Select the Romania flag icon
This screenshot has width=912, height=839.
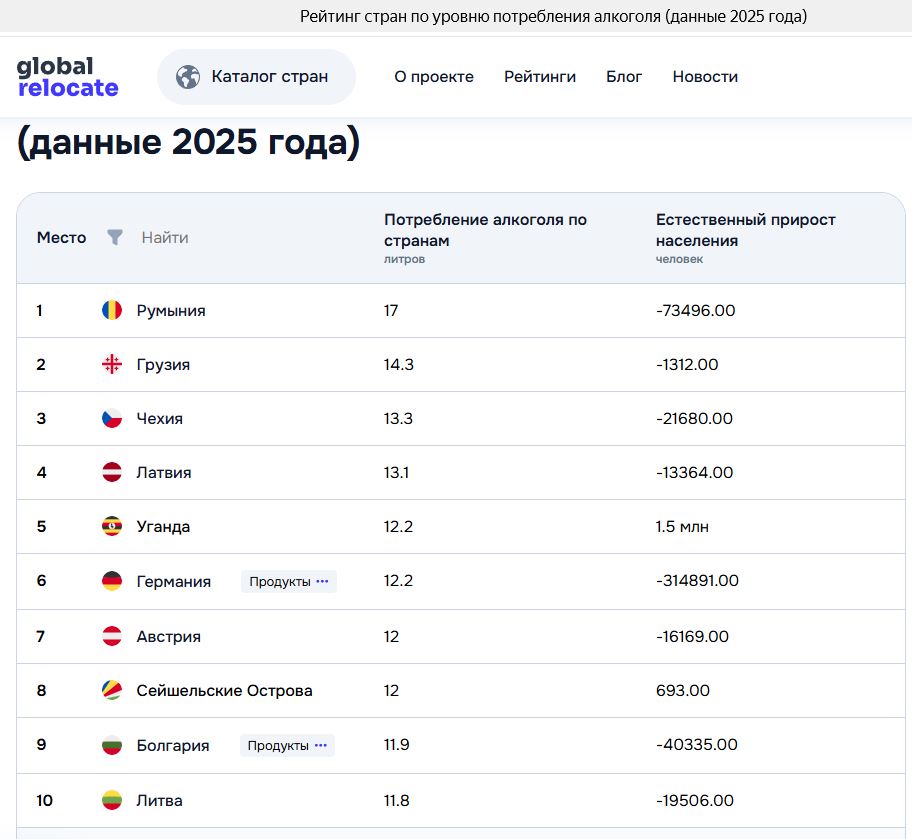(112, 310)
